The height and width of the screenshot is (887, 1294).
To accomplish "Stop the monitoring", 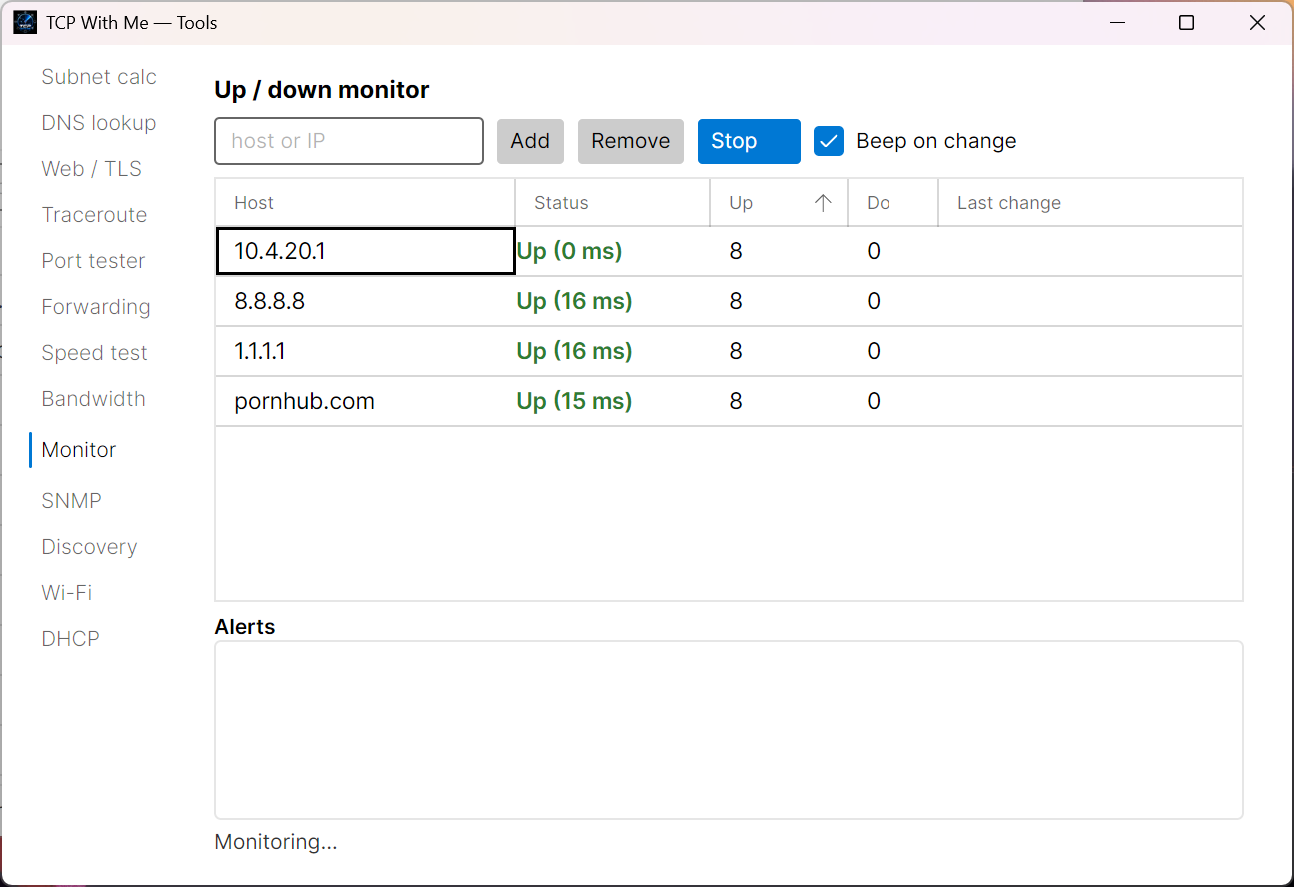I will pos(749,141).
